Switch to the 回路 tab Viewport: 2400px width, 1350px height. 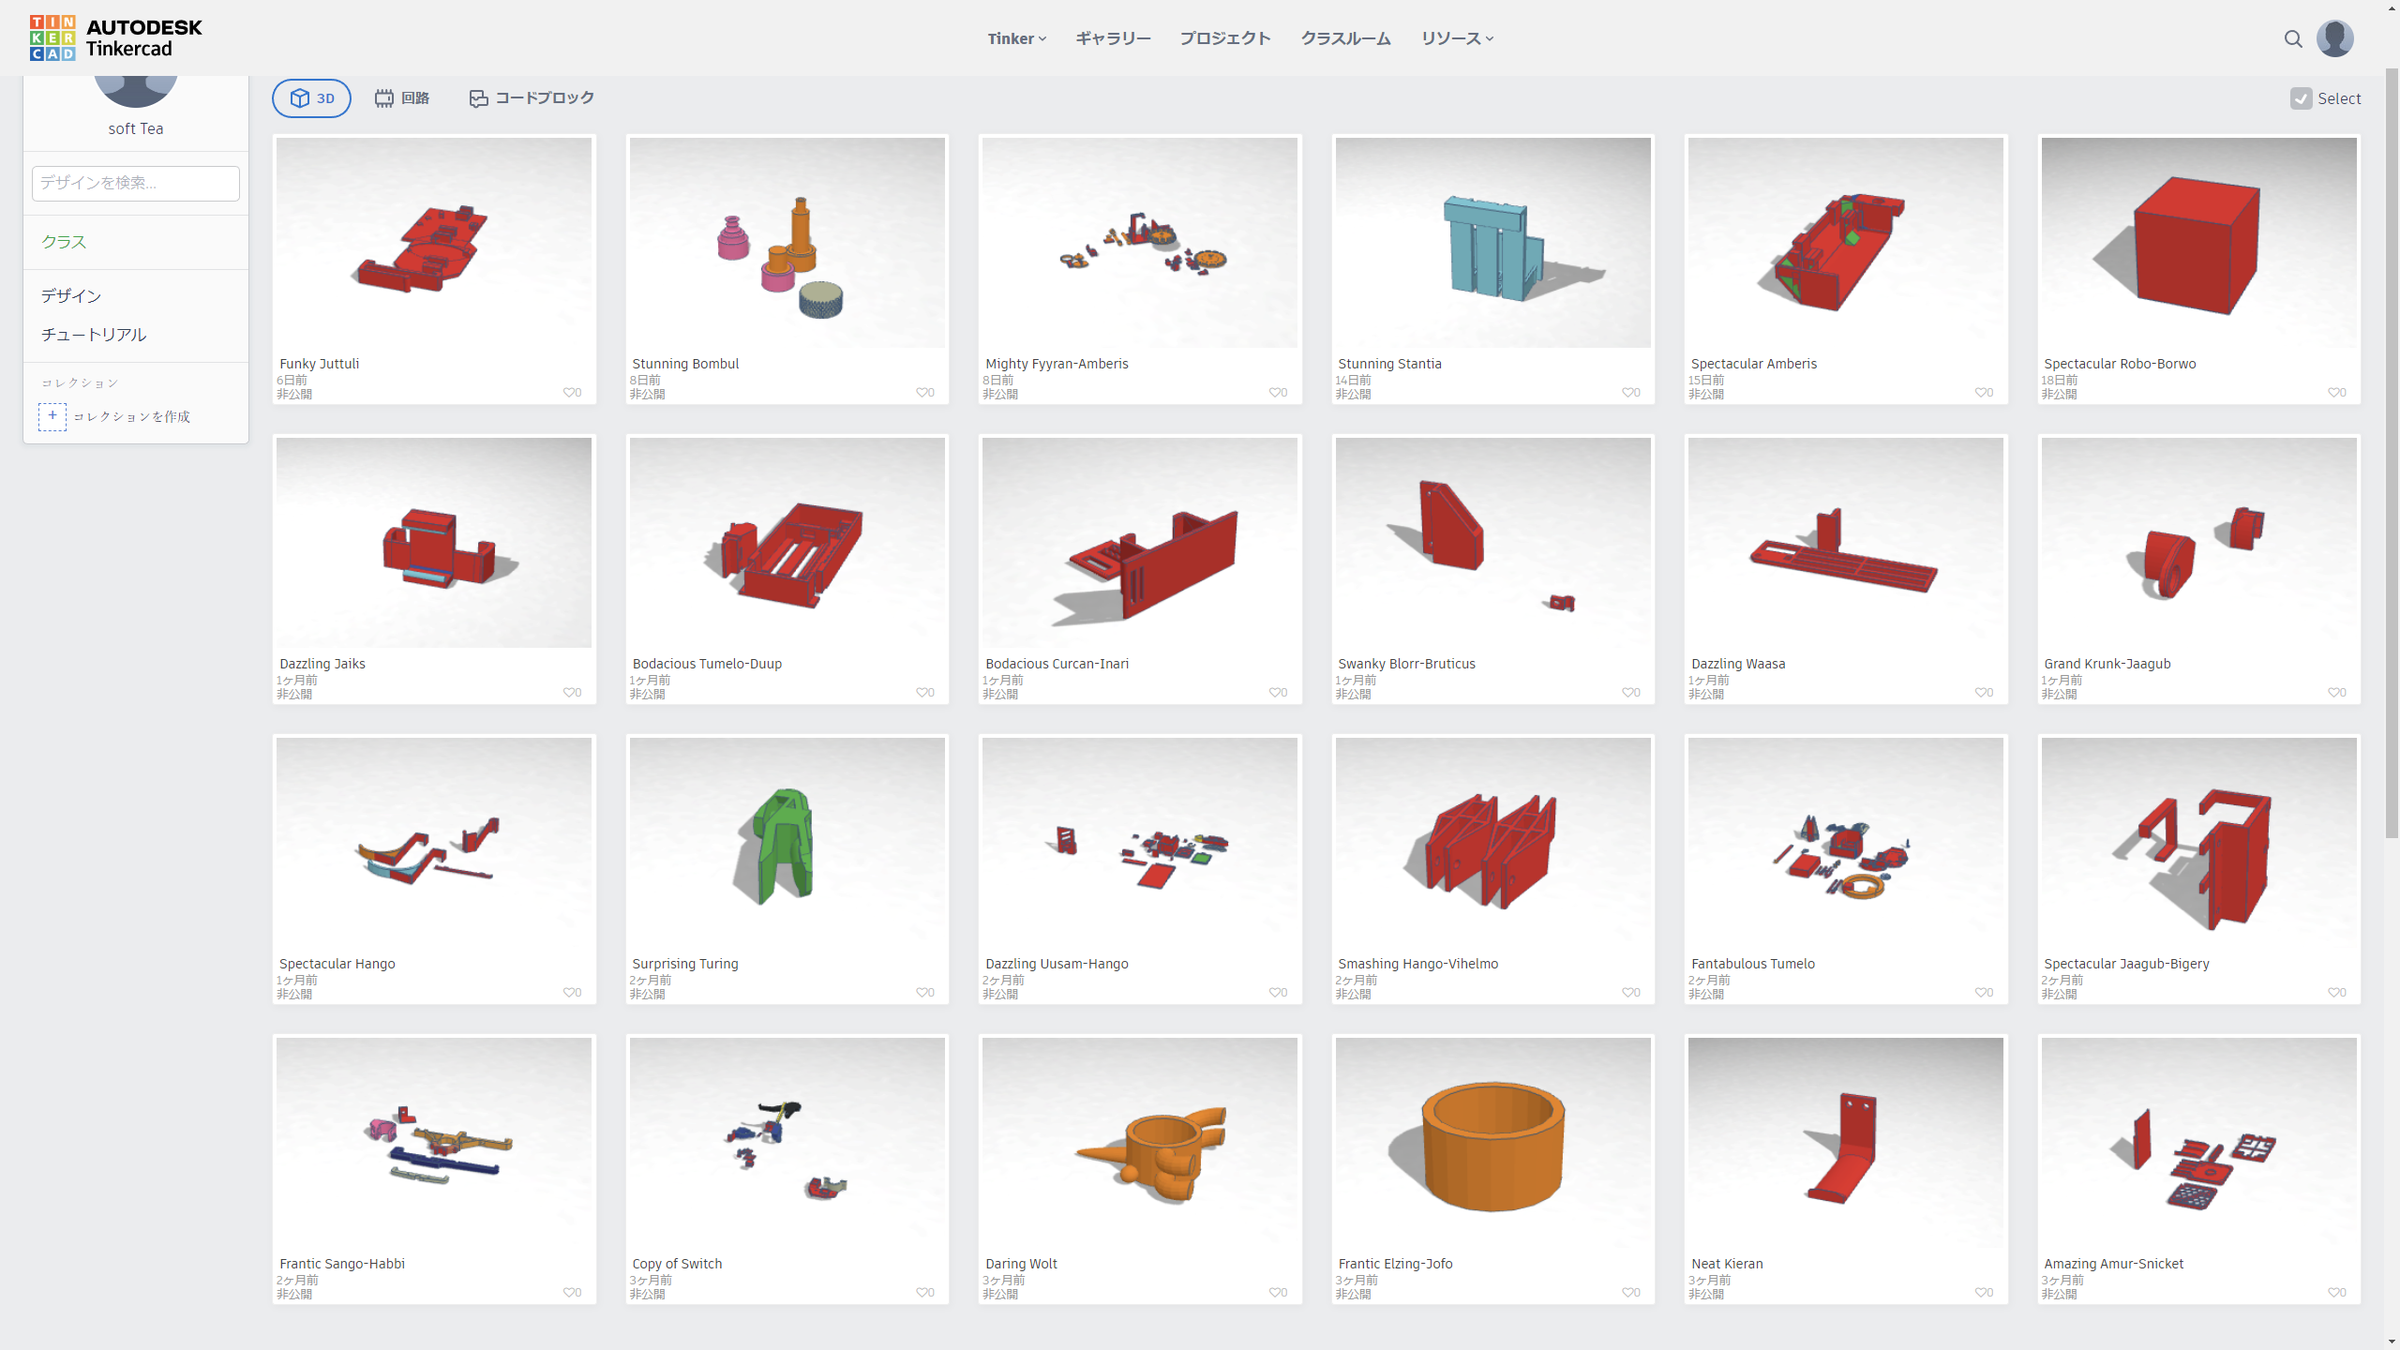[402, 98]
